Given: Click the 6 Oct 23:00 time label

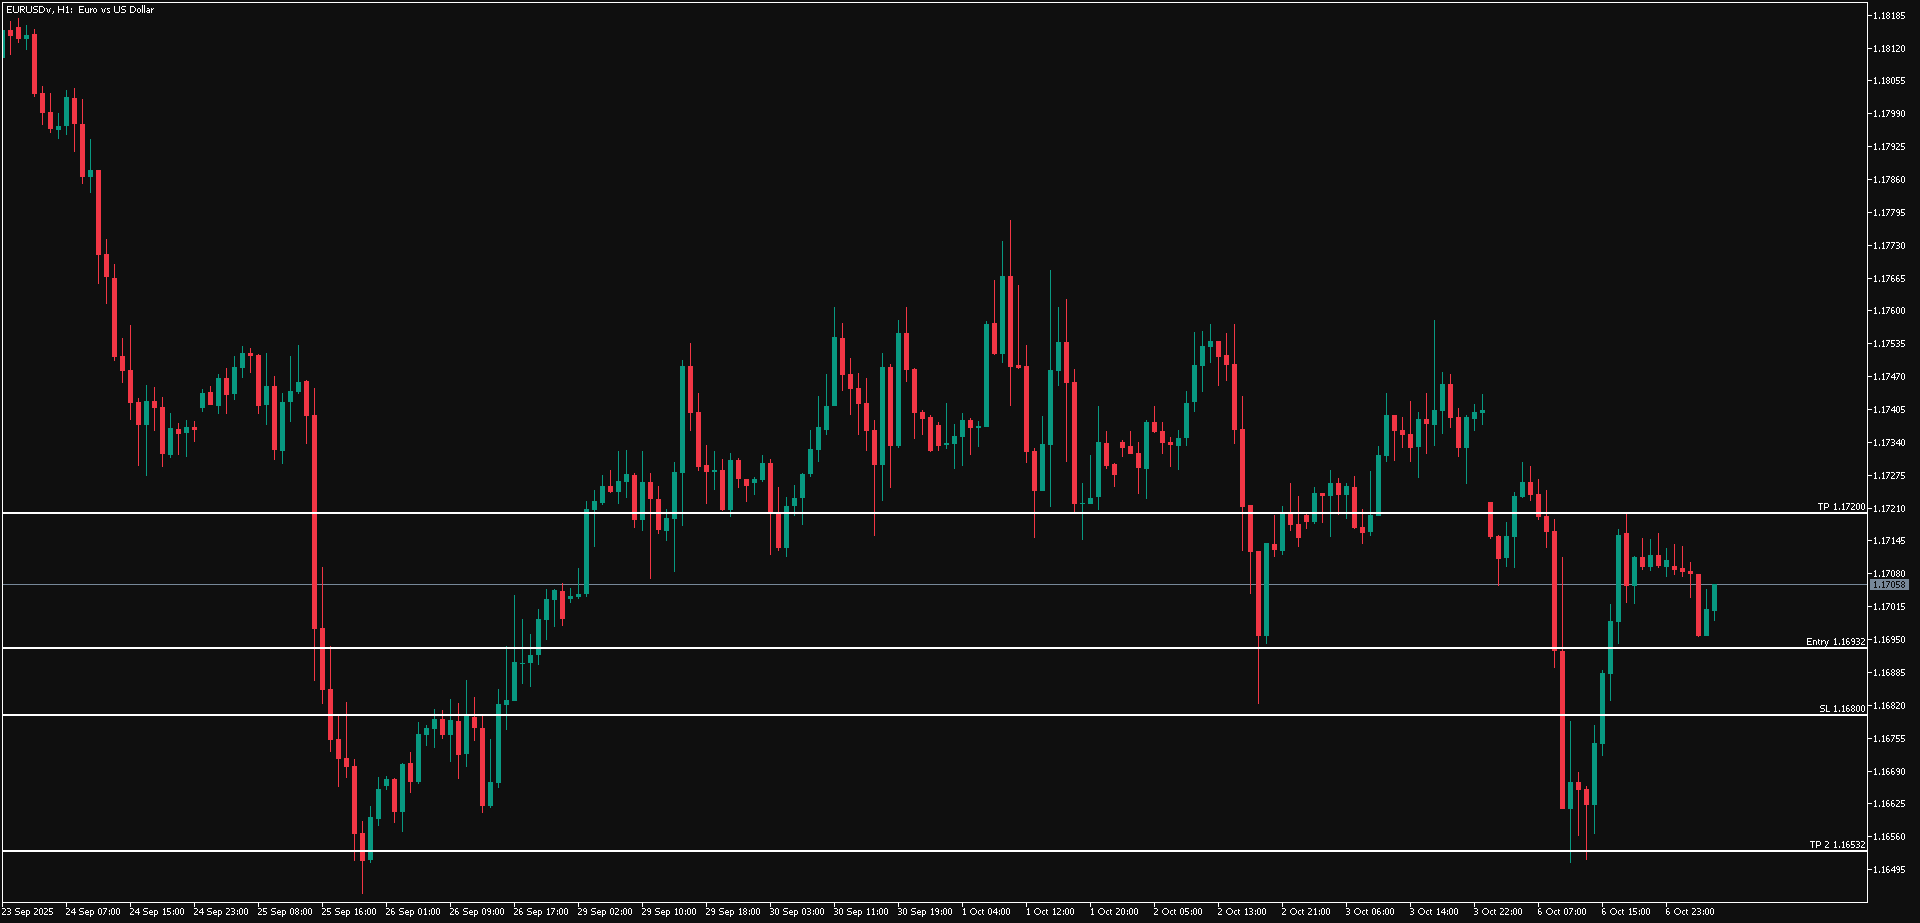Looking at the screenshot, I should (x=1690, y=912).
